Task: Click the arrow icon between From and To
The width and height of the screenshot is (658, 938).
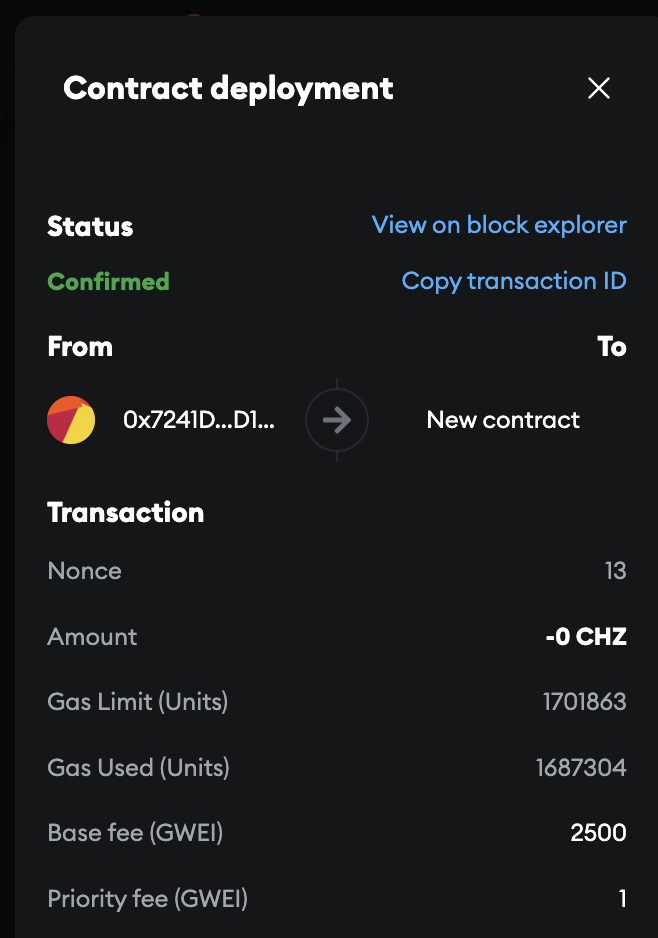Action: tap(337, 420)
